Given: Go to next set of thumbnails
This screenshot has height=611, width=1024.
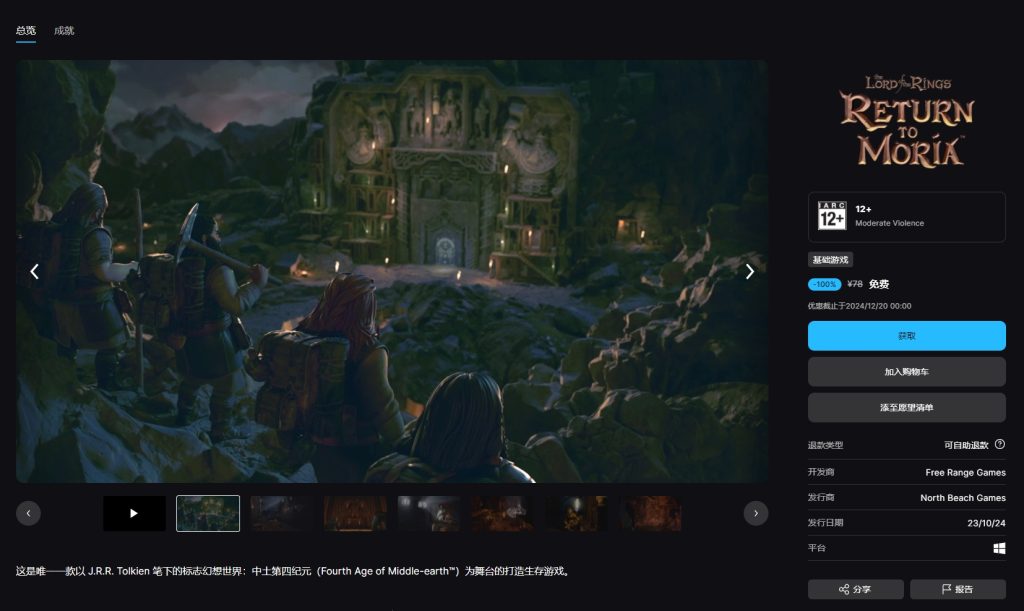Looking at the screenshot, I should 756,513.
